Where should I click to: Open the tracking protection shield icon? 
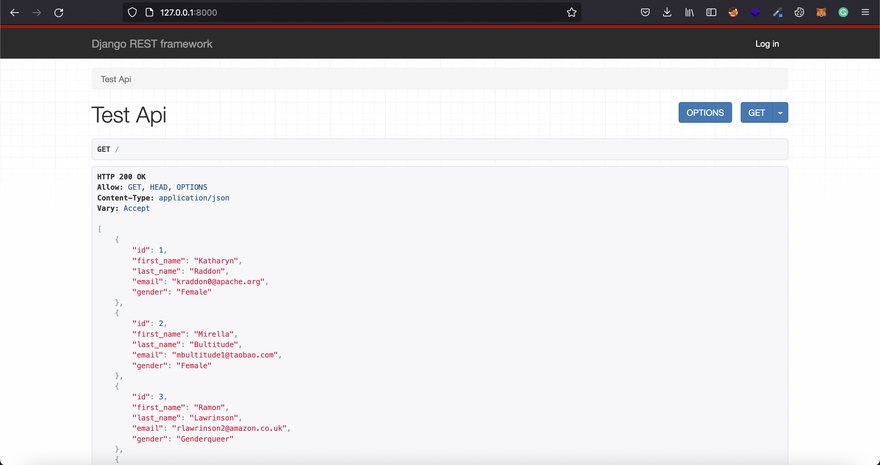[x=132, y=12]
